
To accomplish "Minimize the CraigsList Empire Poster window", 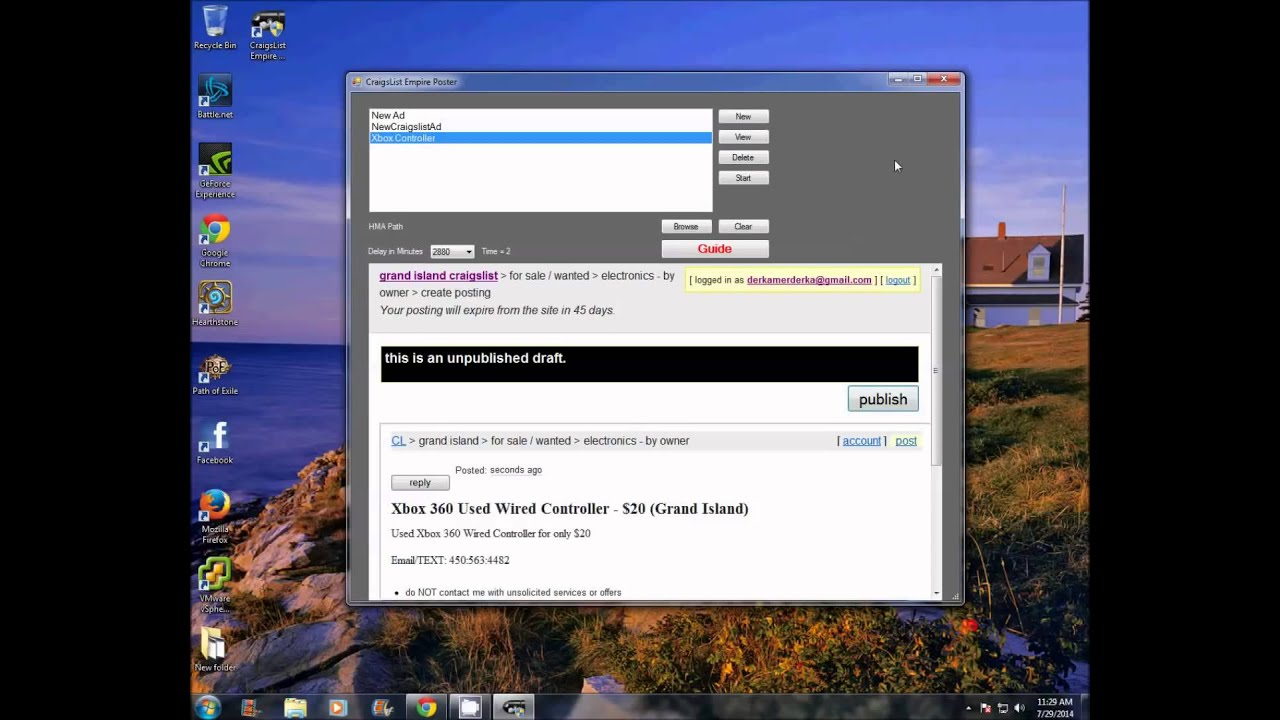I will click(x=898, y=79).
